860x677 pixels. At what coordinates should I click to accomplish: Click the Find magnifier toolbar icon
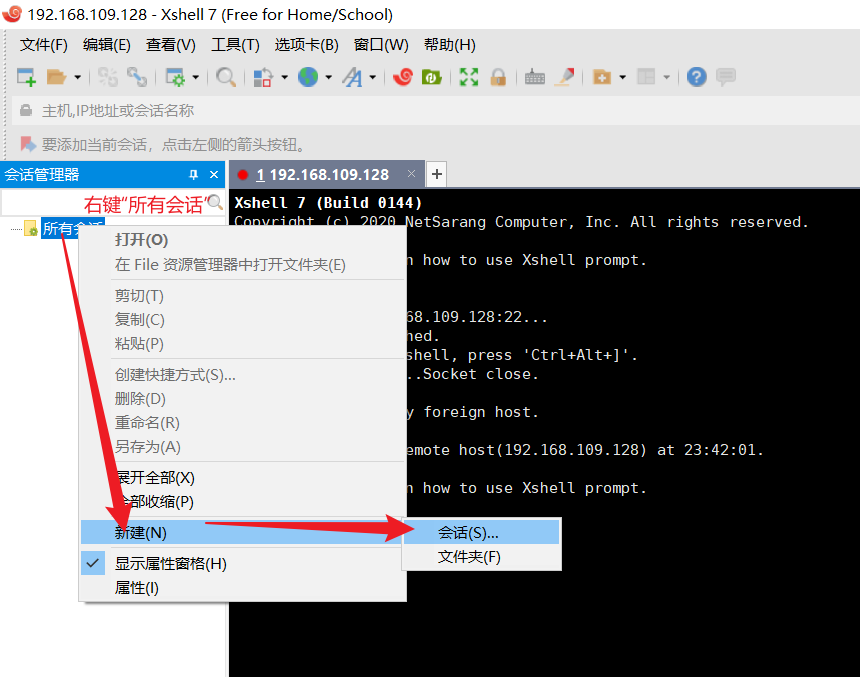(225, 77)
